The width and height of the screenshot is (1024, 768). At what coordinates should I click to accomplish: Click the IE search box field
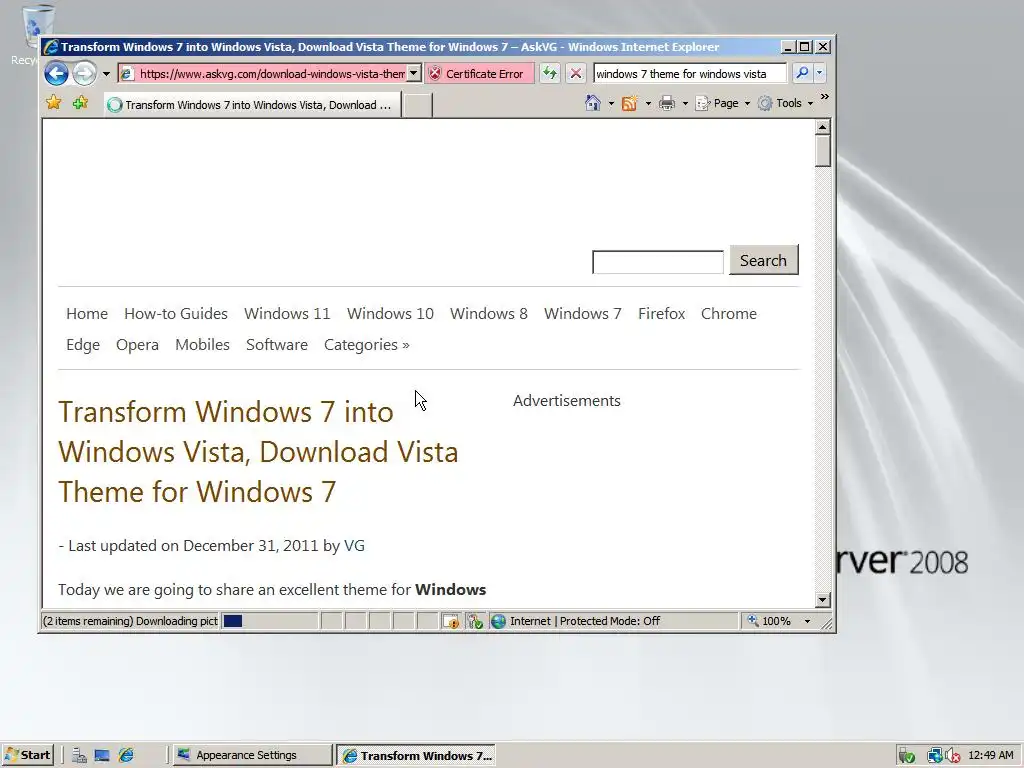coord(690,74)
